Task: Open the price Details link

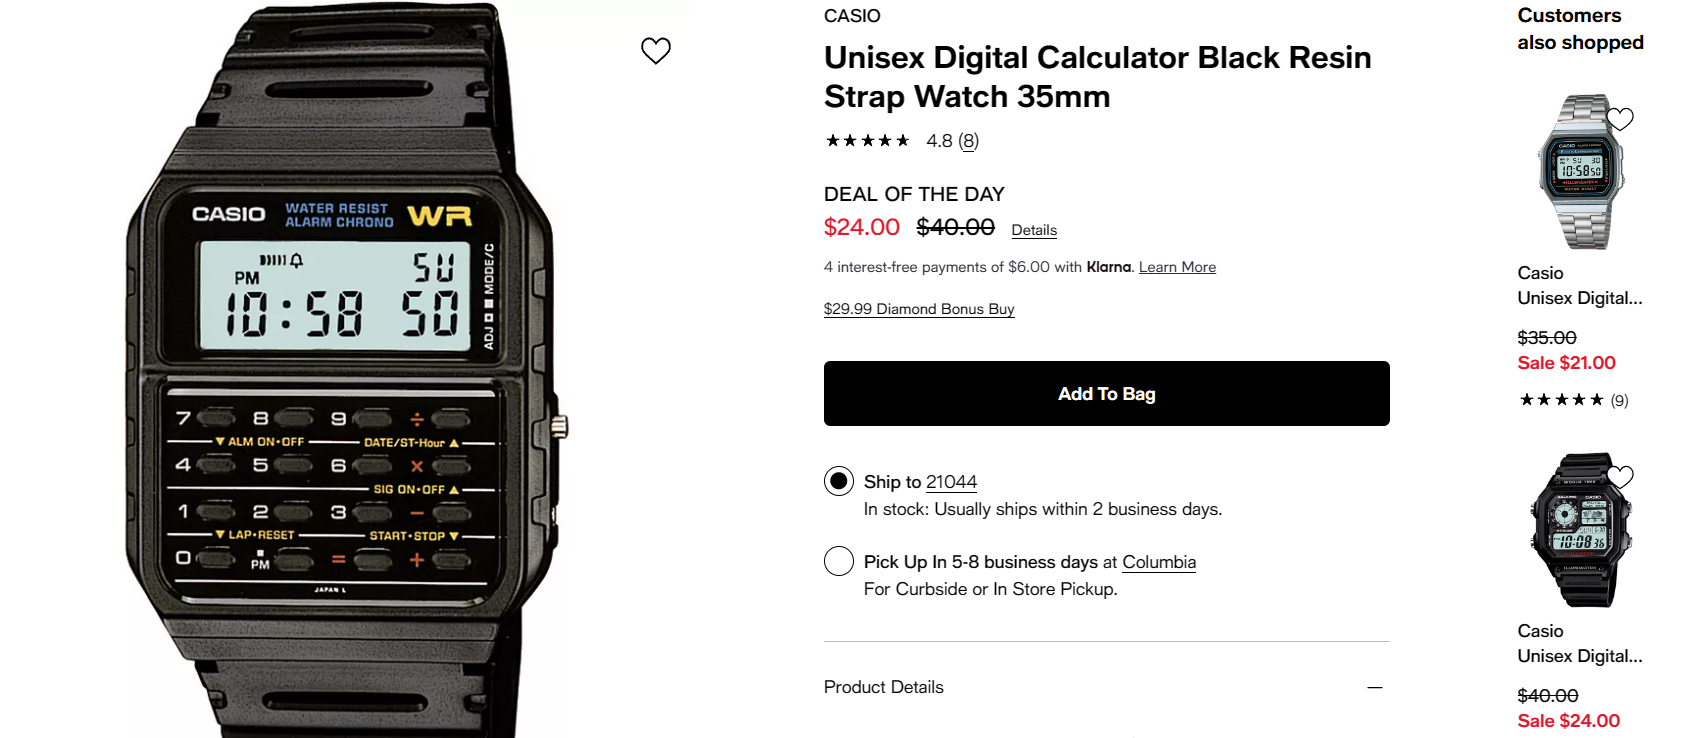Action: click(1034, 230)
